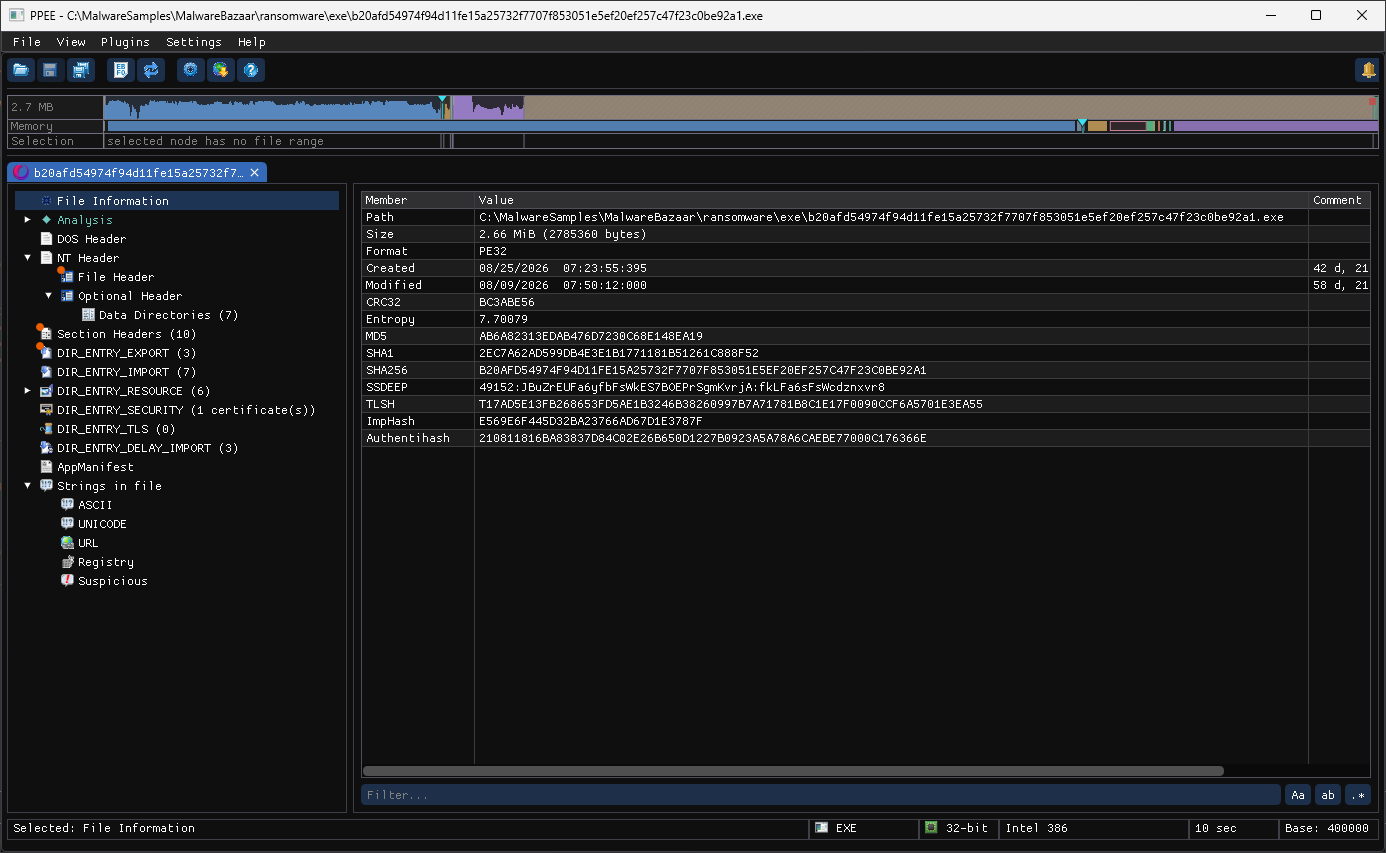Open settings via the gear toolbar icon
The height and width of the screenshot is (853, 1386).
tap(191, 70)
